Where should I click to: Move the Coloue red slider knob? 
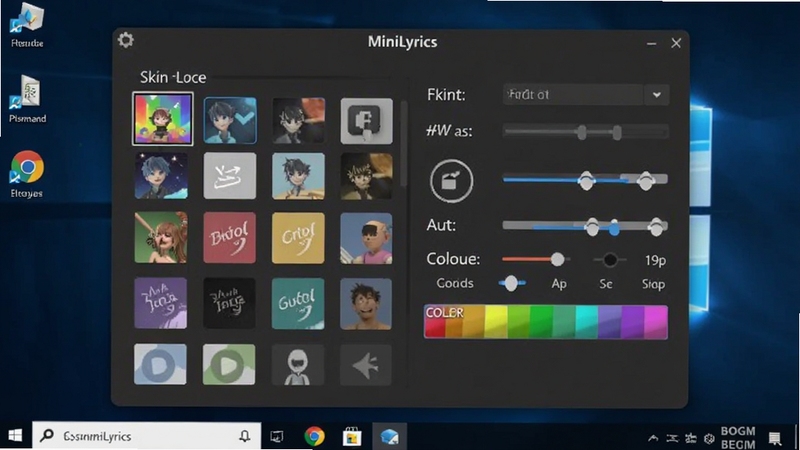(x=558, y=260)
